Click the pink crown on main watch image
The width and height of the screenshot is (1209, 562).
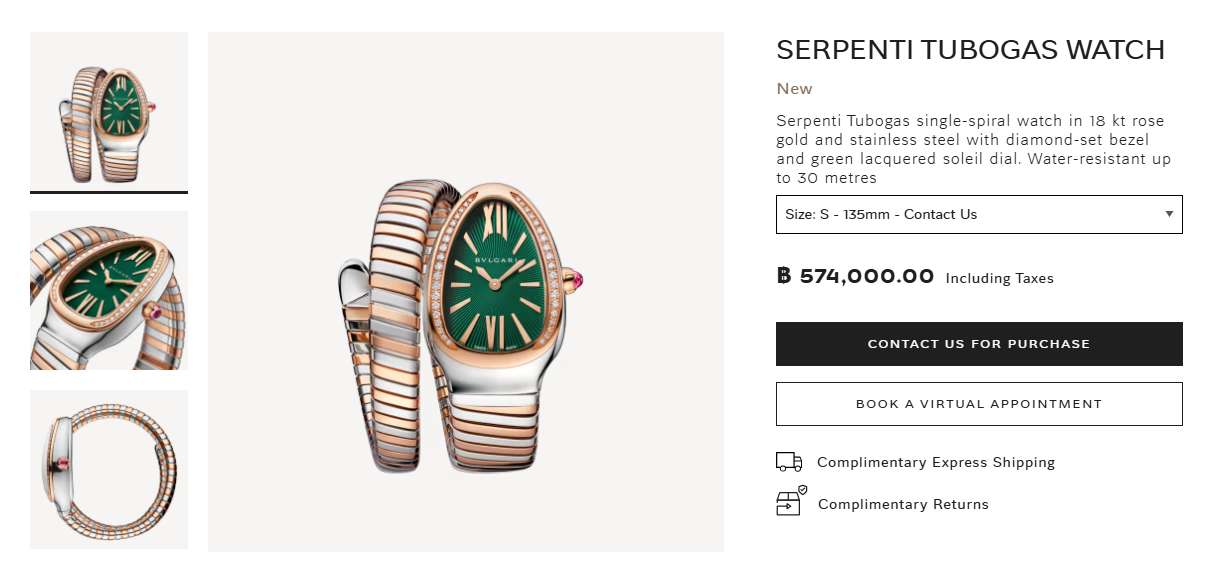tap(577, 279)
